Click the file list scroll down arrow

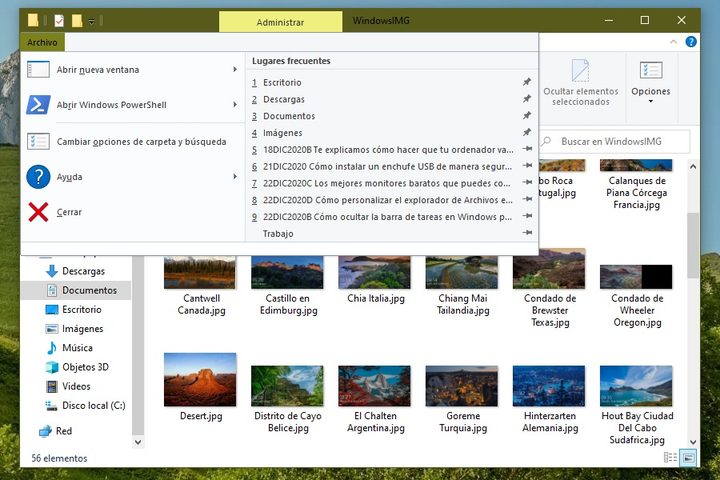[693, 442]
